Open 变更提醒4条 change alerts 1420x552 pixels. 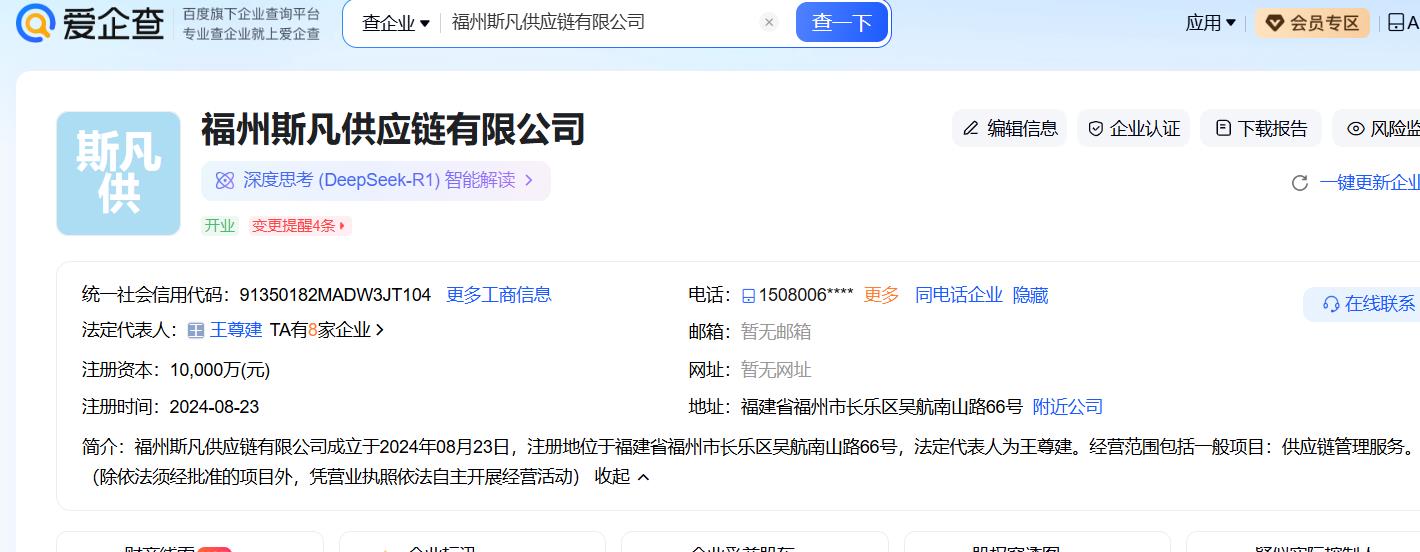pos(299,226)
